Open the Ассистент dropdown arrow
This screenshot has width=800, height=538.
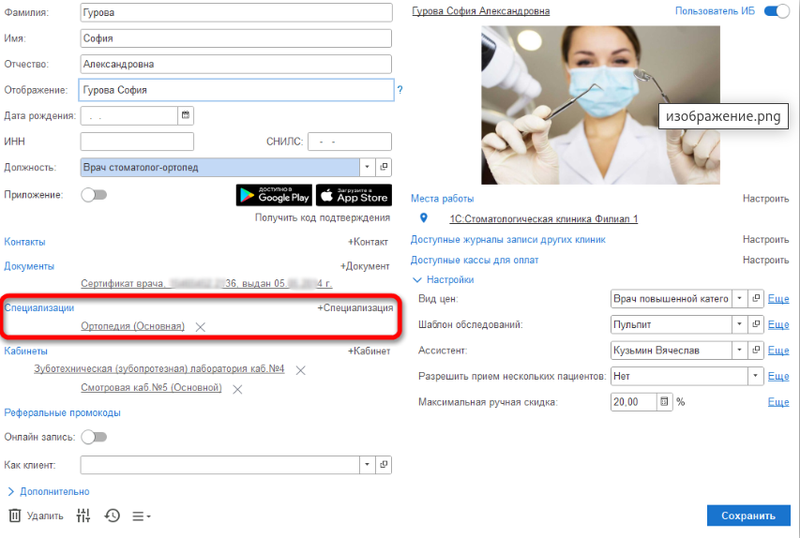click(739, 350)
